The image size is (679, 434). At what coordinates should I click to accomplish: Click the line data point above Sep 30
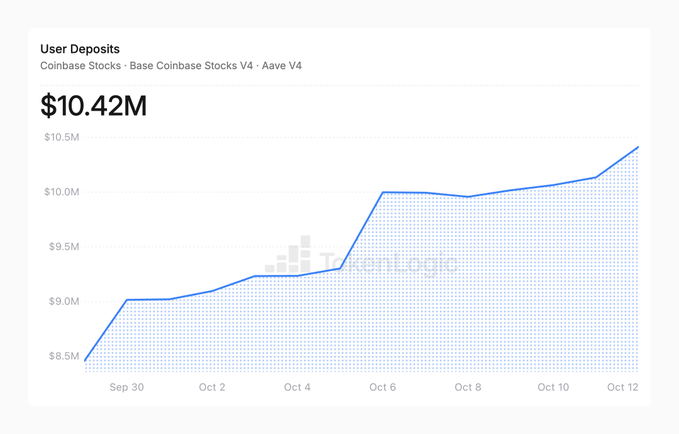(x=127, y=300)
